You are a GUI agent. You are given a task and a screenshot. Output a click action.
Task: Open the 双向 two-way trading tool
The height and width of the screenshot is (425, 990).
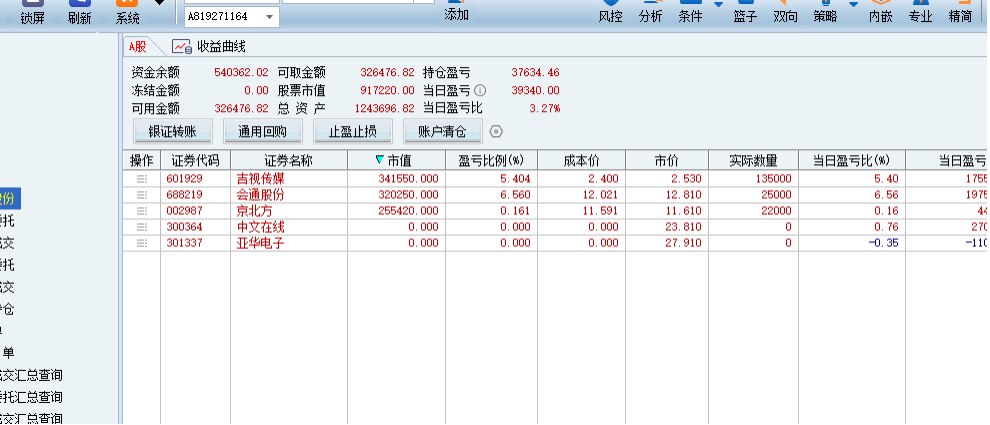point(785,11)
